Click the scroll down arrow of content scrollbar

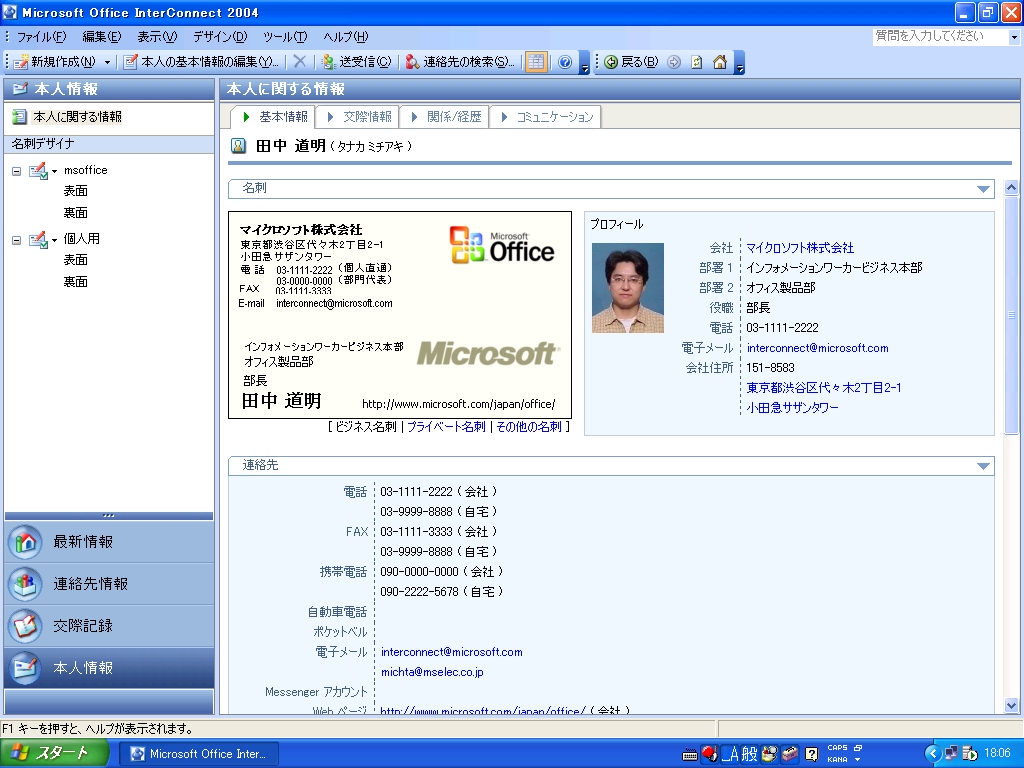point(1012,705)
